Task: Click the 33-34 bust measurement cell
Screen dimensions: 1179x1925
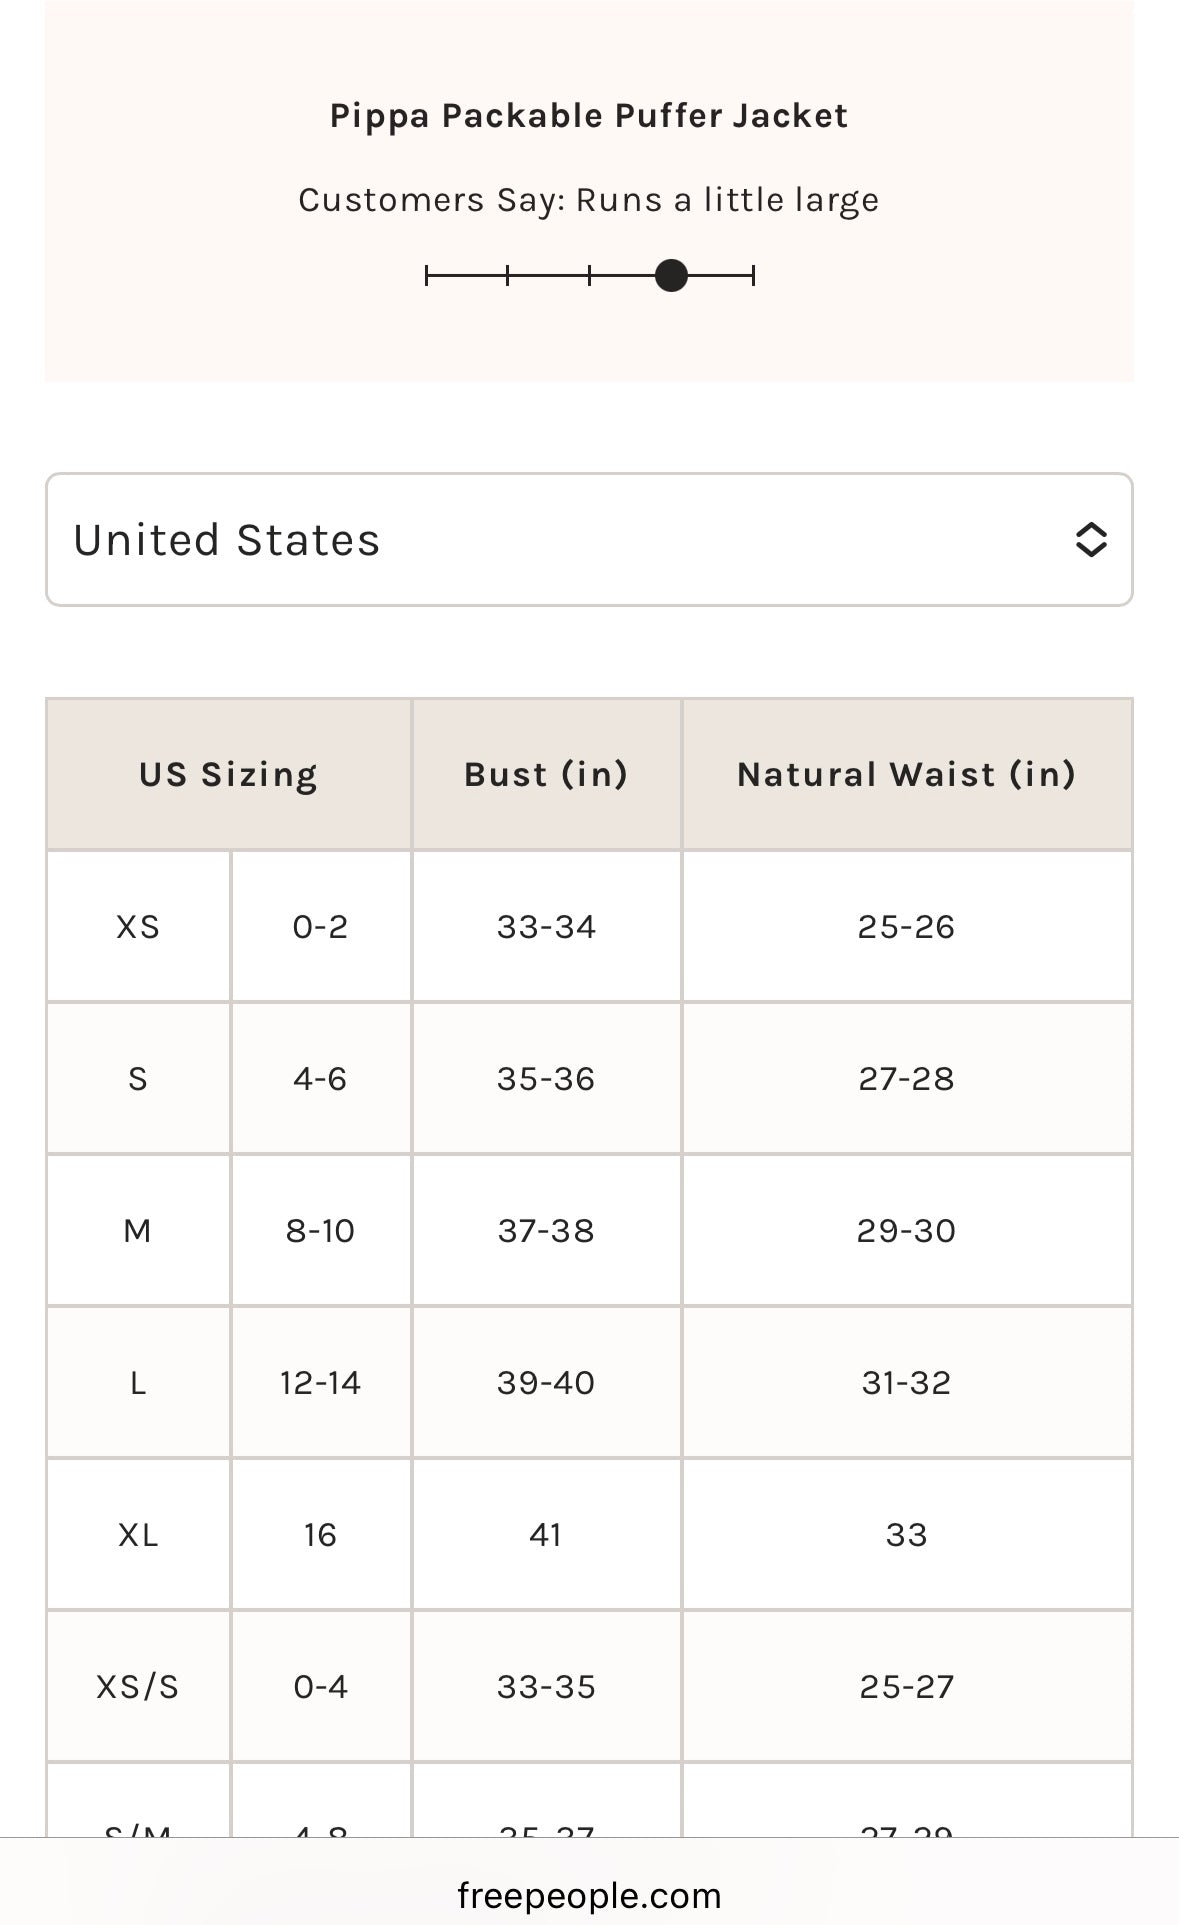Action: pyautogui.click(x=547, y=927)
